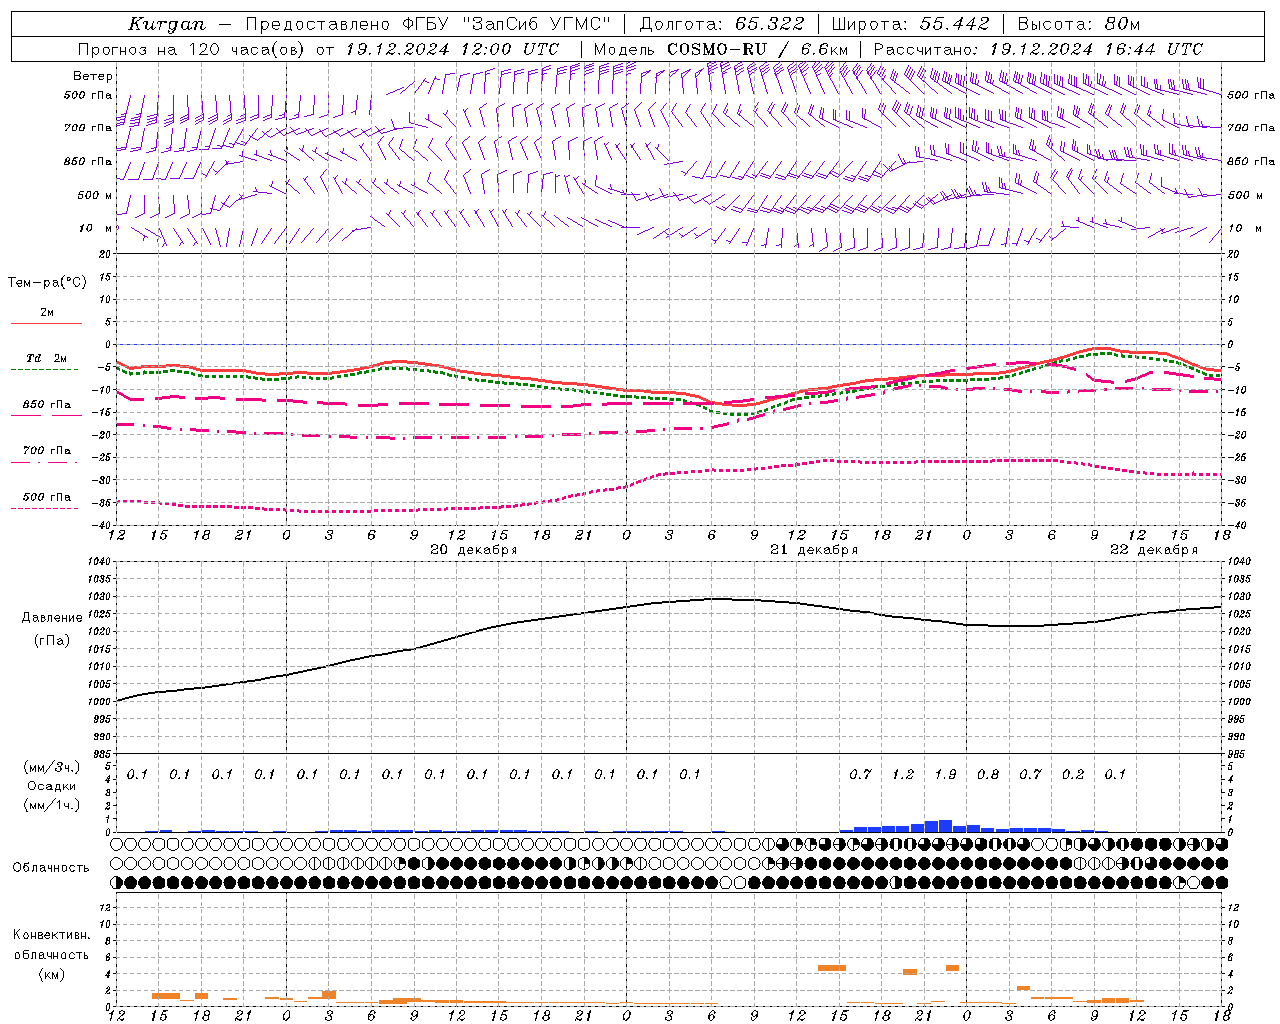Screen dimensions: 1280x1024
Task: Click the date label 21 декабря
Action: tap(813, 550)
